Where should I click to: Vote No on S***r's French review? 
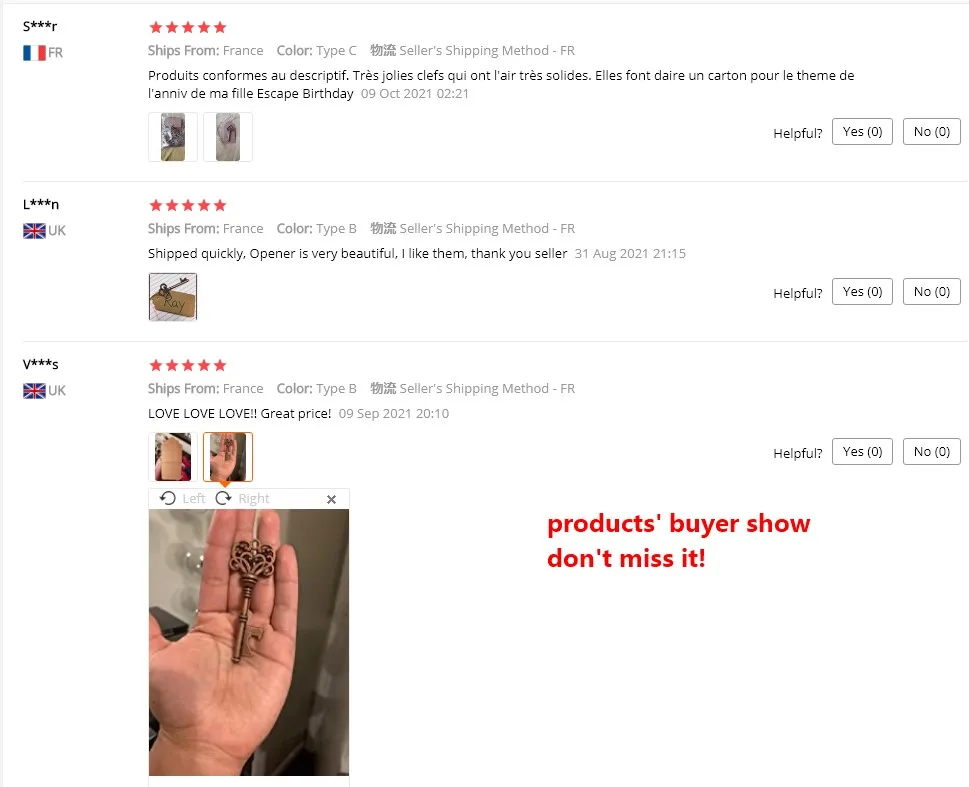[931, 132]
